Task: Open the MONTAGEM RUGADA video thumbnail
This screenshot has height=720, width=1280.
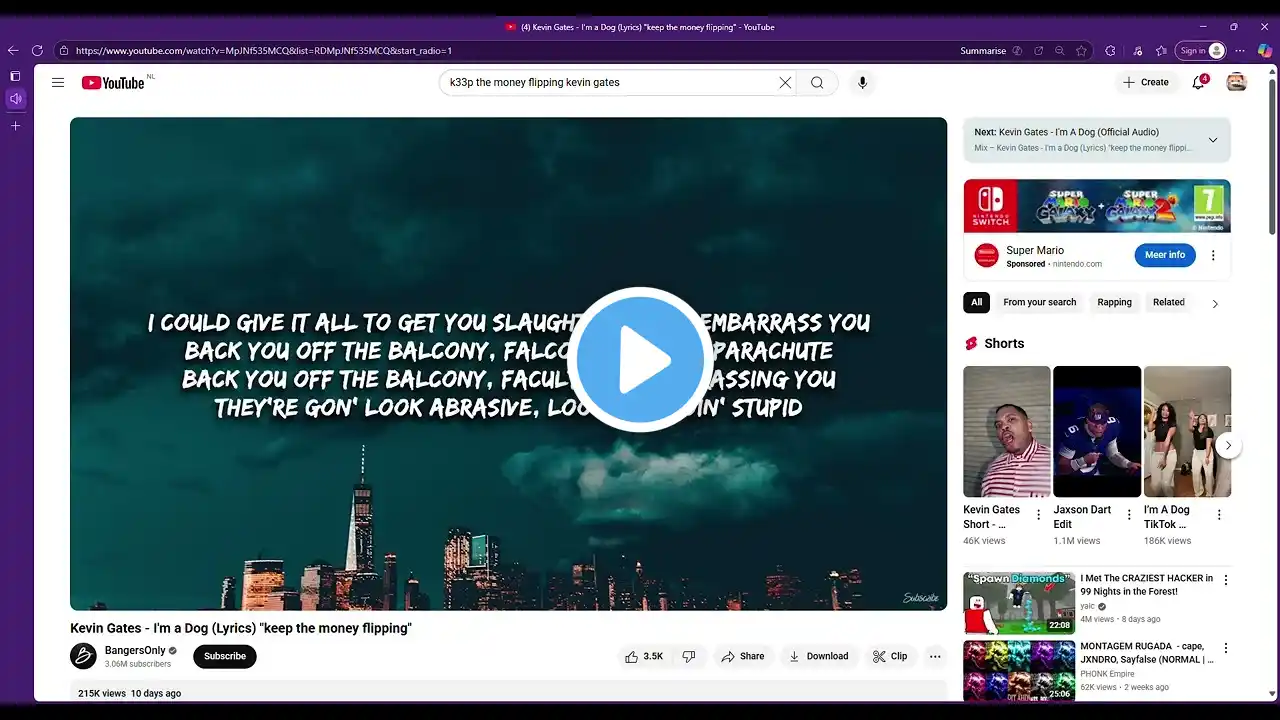Action: click(1019, 671)
